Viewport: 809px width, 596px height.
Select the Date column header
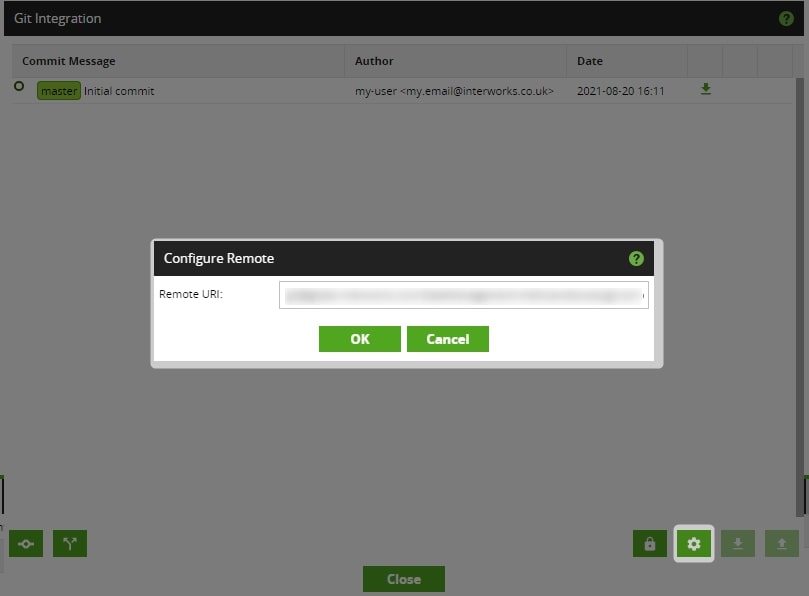coord(590,61)
